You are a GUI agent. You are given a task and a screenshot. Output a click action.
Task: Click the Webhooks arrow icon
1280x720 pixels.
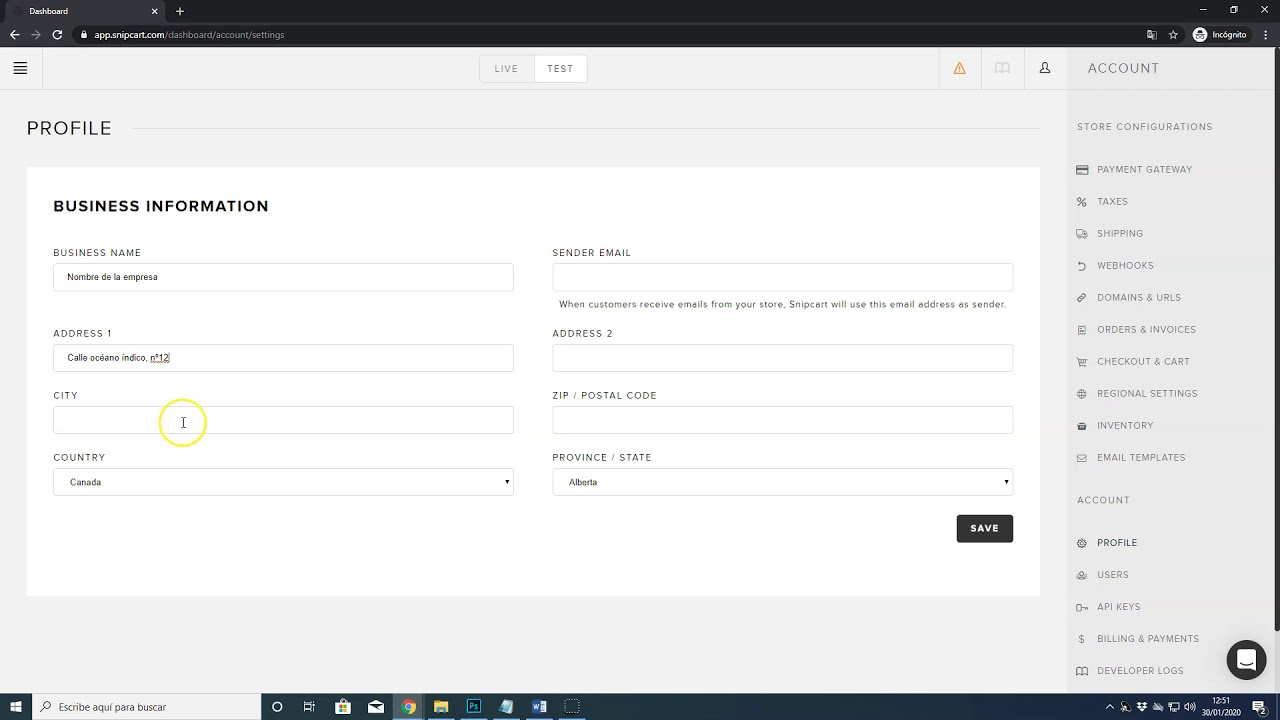click(1082, 266)
